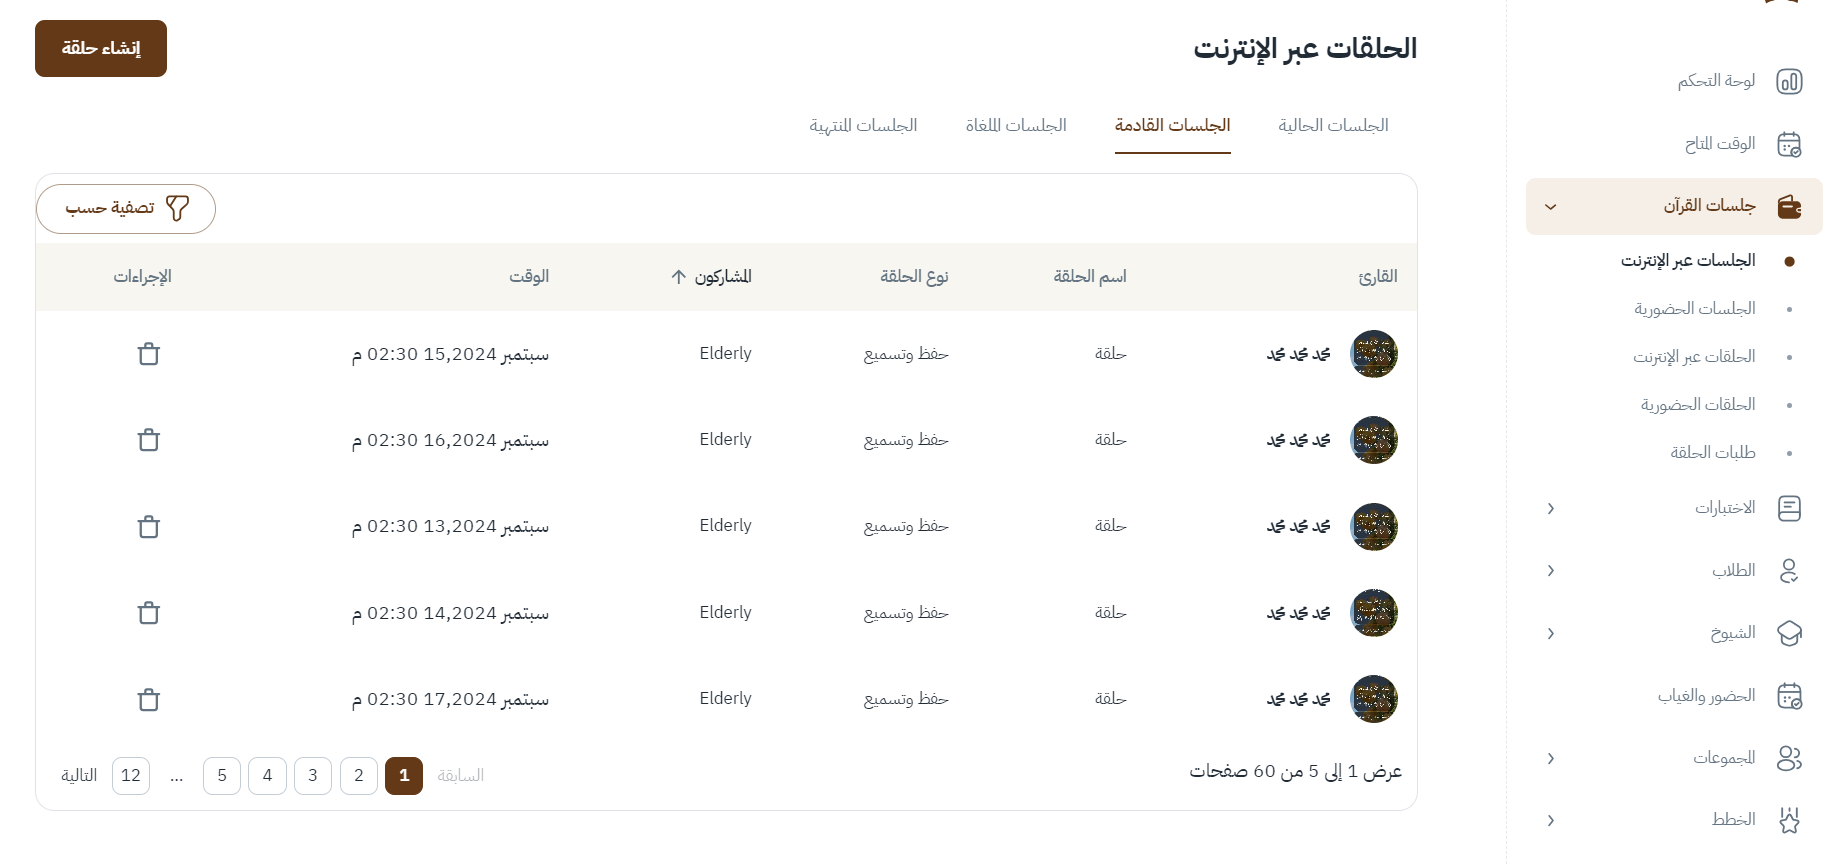The width and height of the screenshot is (1840, 864).
Task: Sort by participants column arrow (المشاركون)
Action: (679, 277)
